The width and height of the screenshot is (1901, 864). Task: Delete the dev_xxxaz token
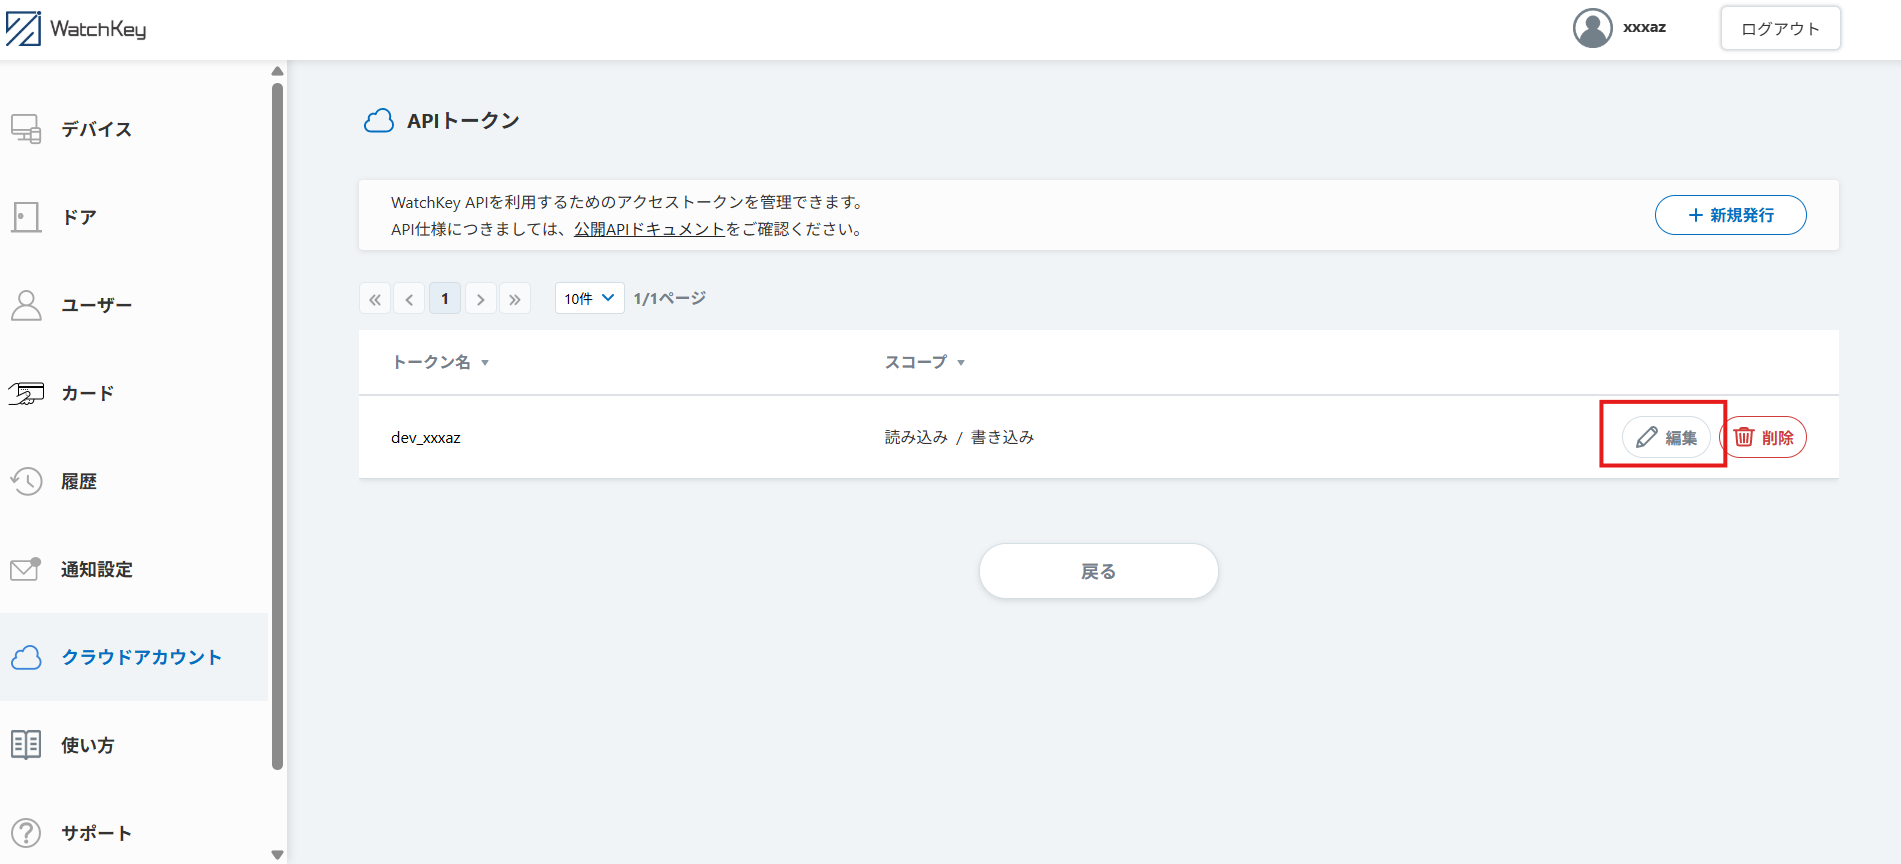[x=1764, y=437]
